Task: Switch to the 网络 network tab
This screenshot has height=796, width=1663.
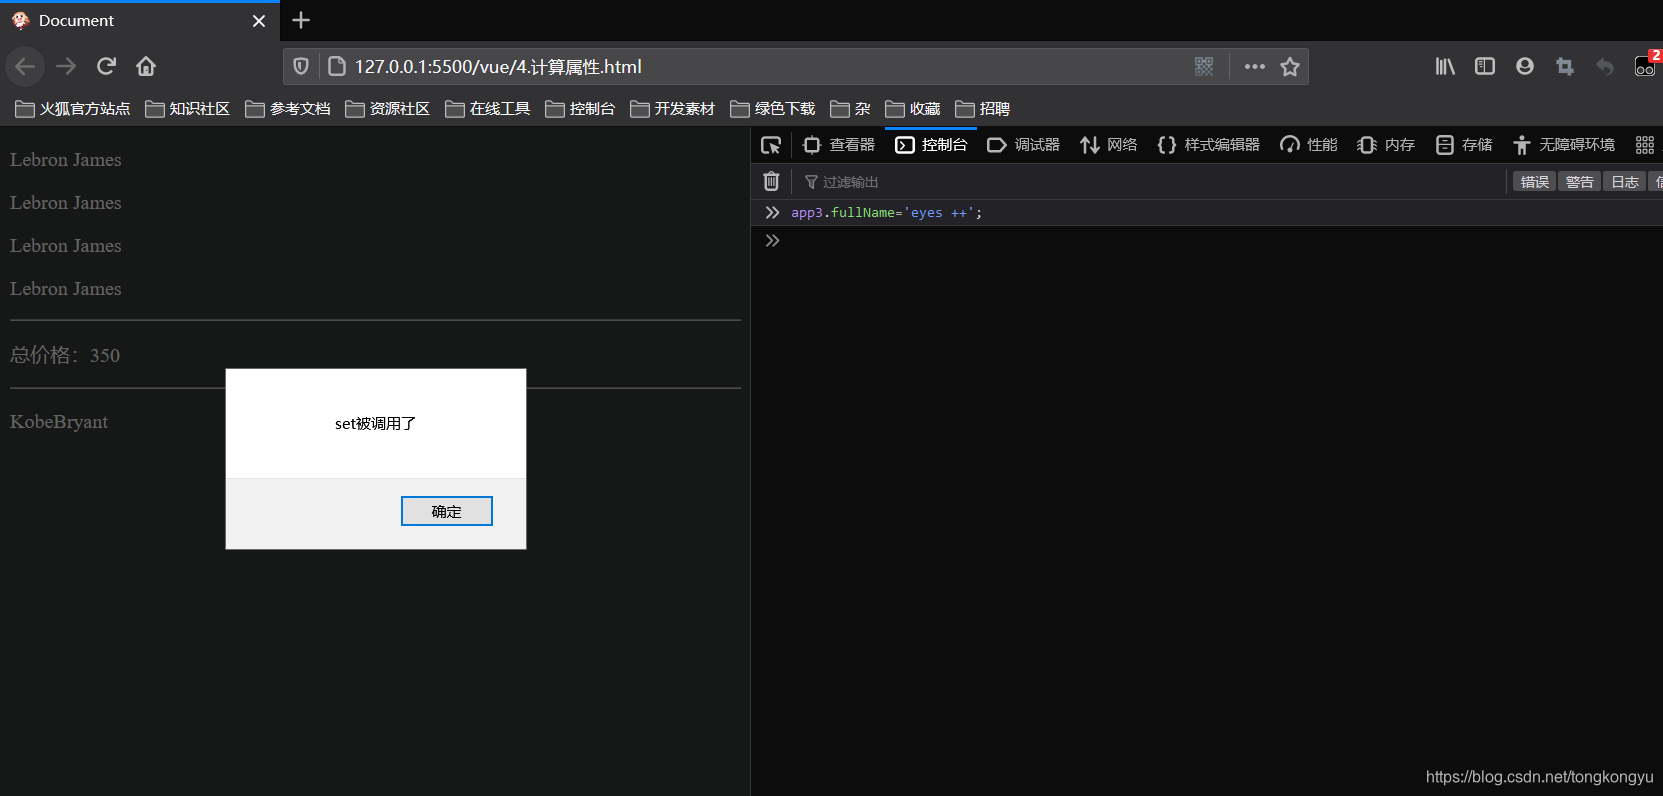Action: pos(1108,145)
